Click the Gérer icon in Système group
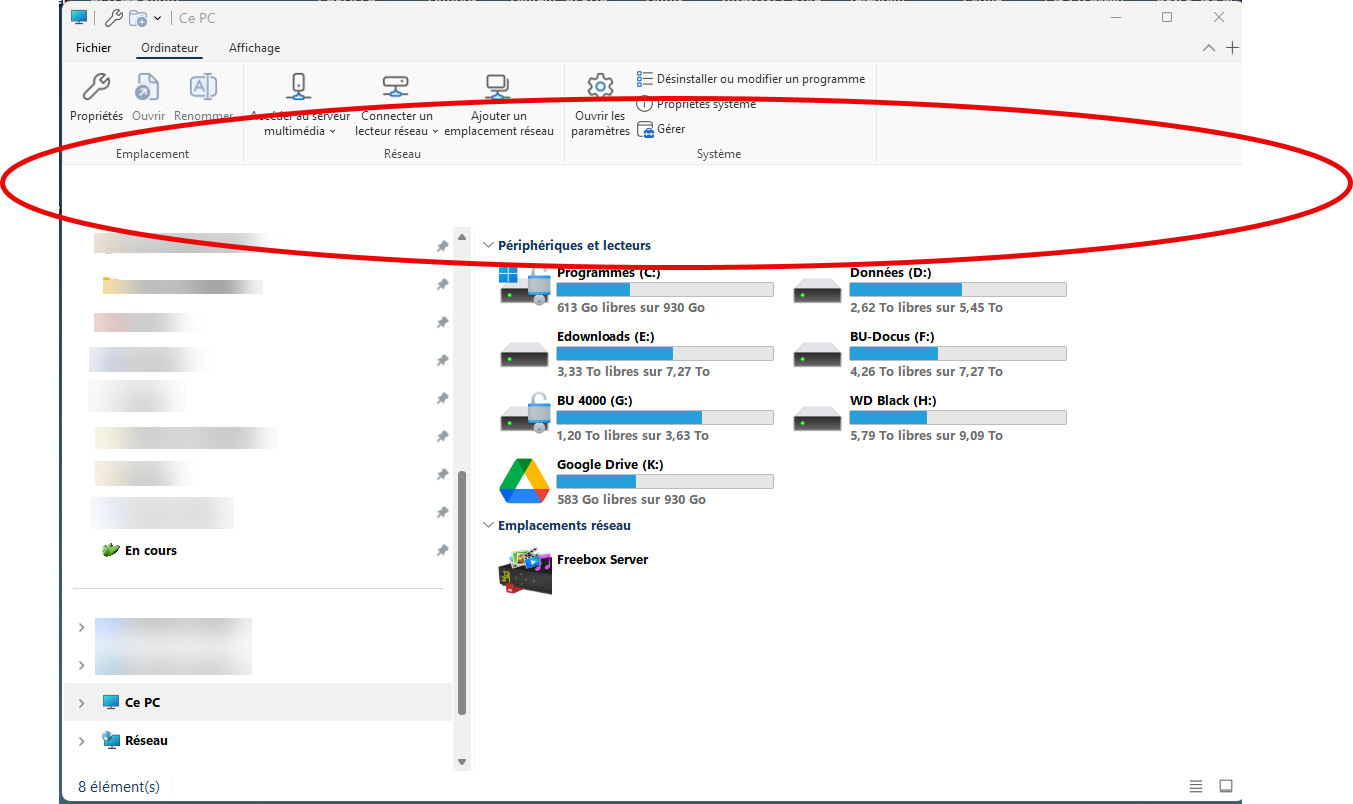Screen dimensions: 1353x804 (646, 130)
